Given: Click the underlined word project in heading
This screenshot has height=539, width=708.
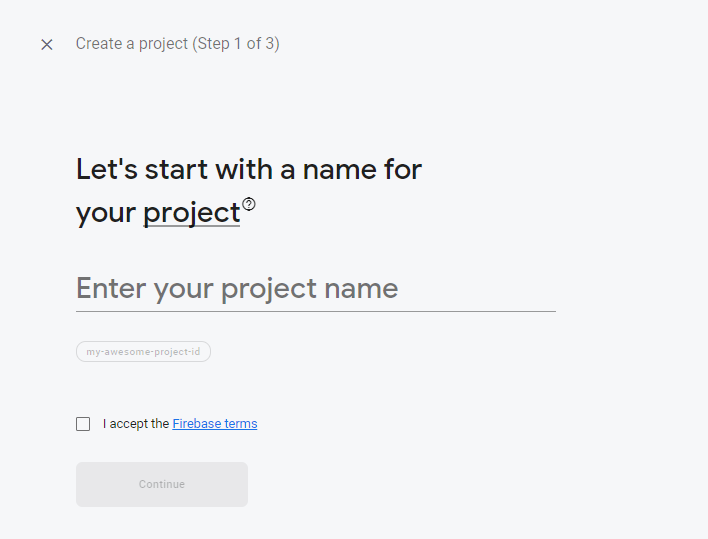Looking at the screenshot, I should point(191,213).
